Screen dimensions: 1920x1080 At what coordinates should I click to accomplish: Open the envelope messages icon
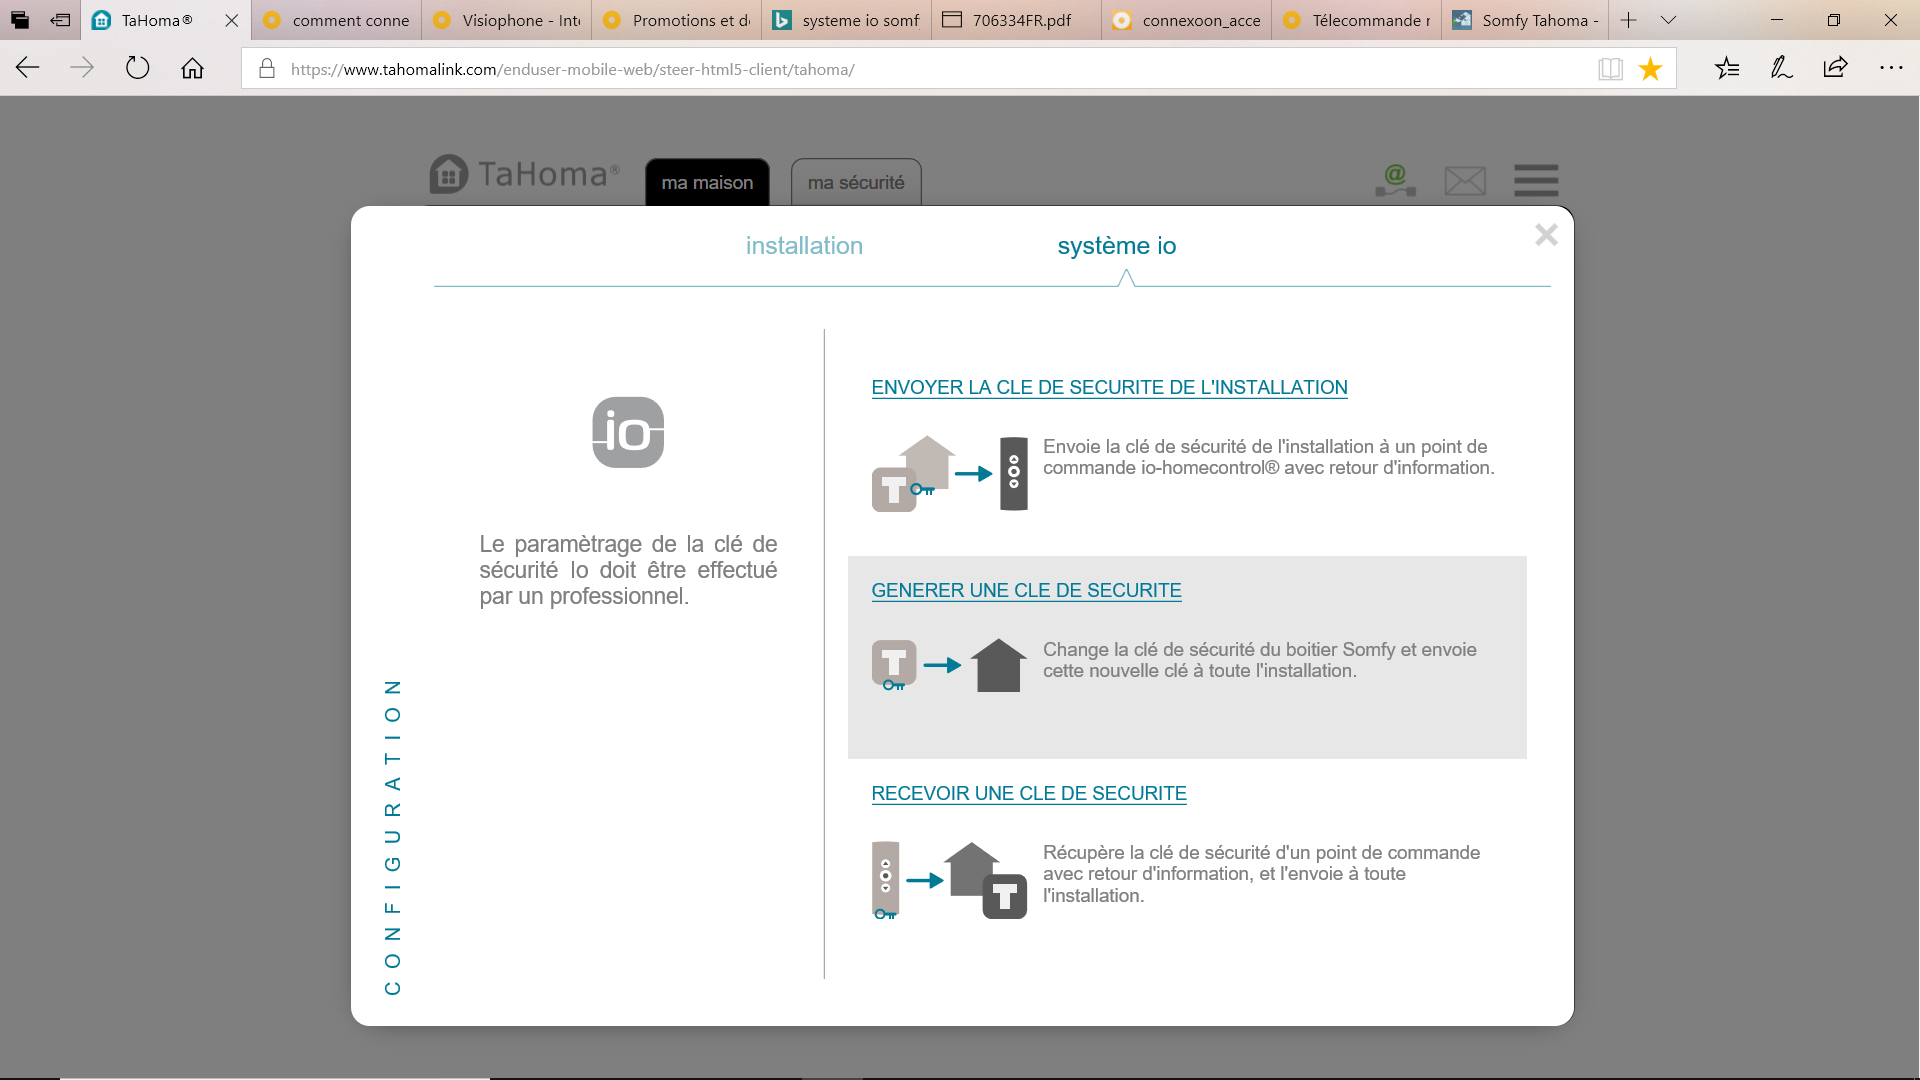(x=1465, y=181)
